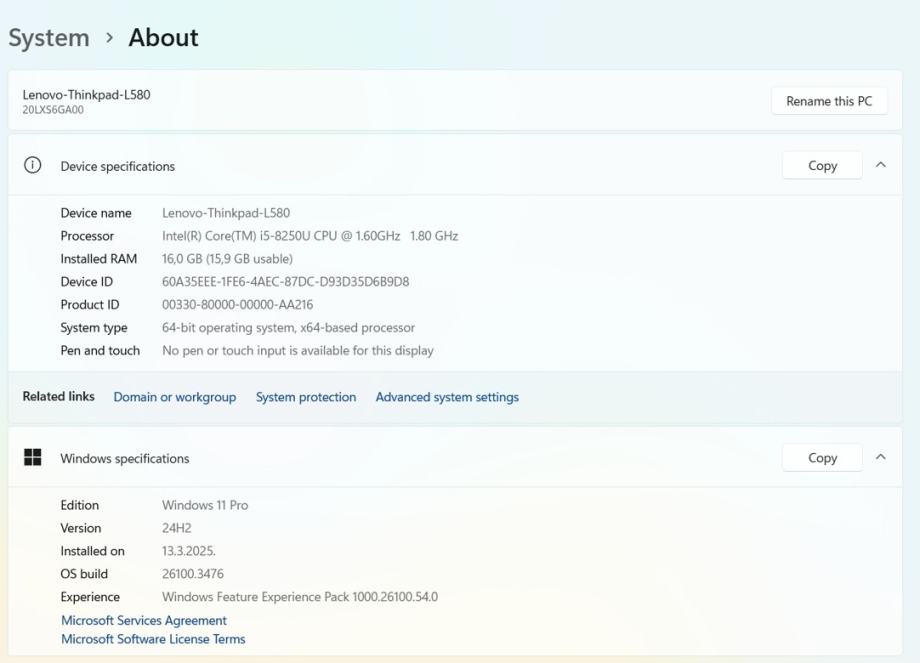Click the About page heading
Viewport: 920px width, 663px height.
click(x=163, y=38)
